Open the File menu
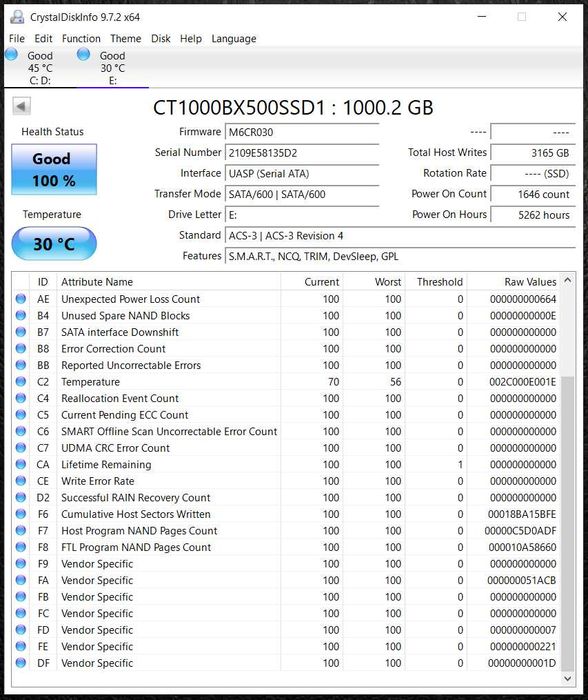The image size is (588, 700). click(17, 39)
